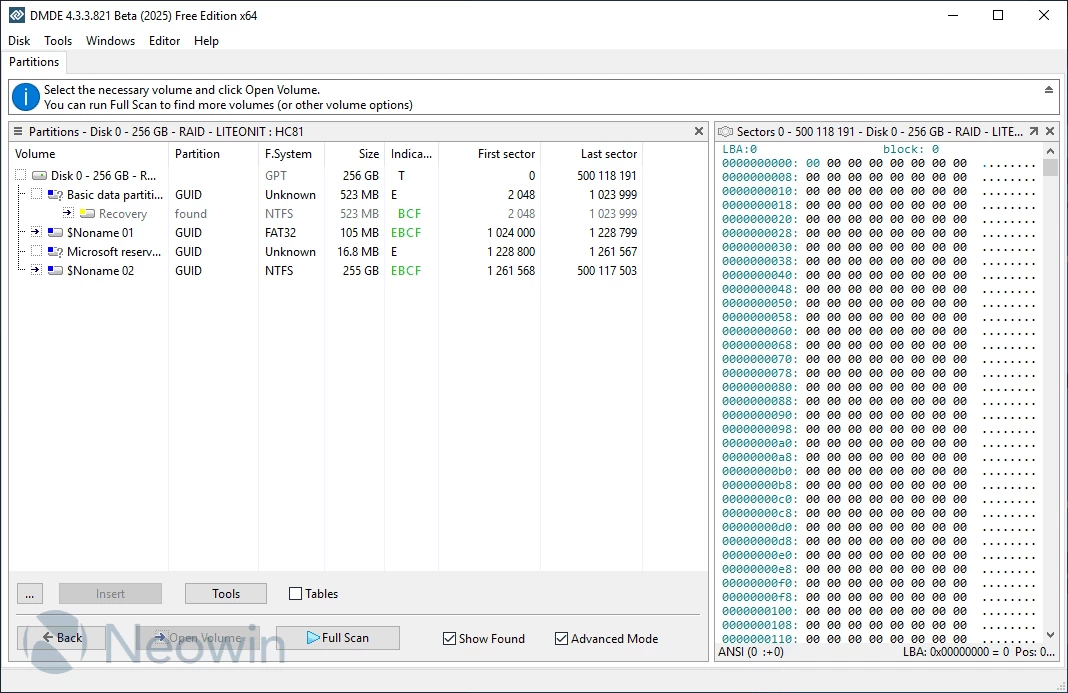Click the DMDE app icon in the title bar
1068x693 pixels.
pyautogui.click(x=16, y=15)
